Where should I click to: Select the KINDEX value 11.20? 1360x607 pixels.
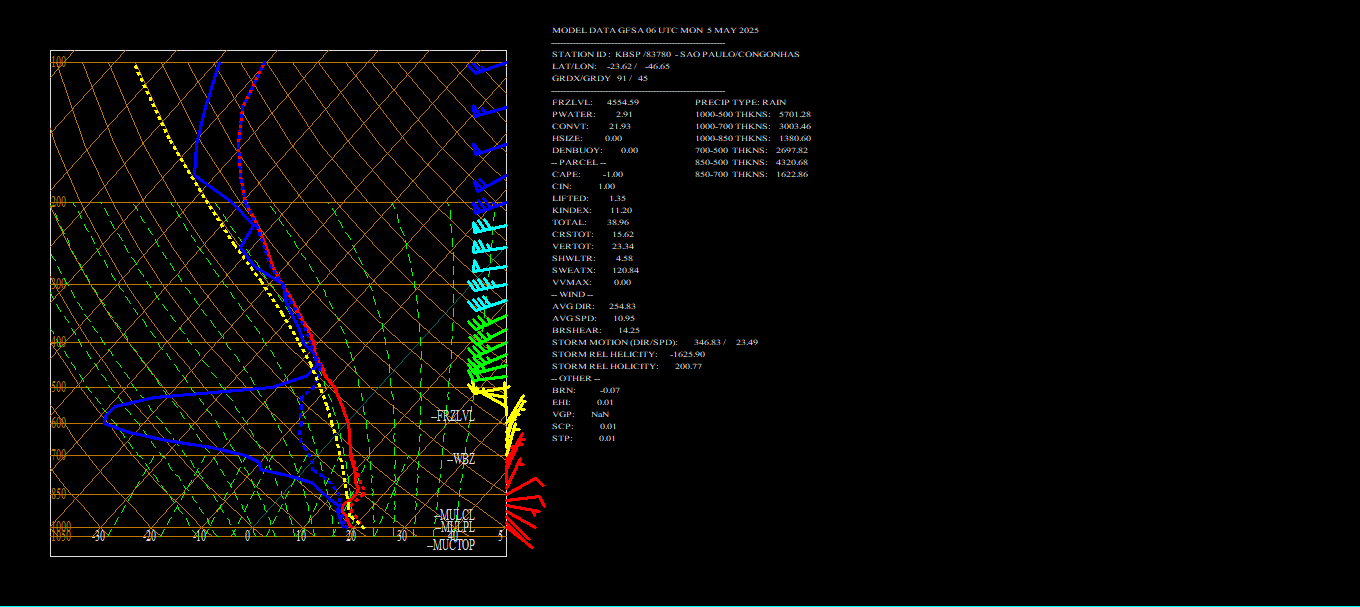620,210
